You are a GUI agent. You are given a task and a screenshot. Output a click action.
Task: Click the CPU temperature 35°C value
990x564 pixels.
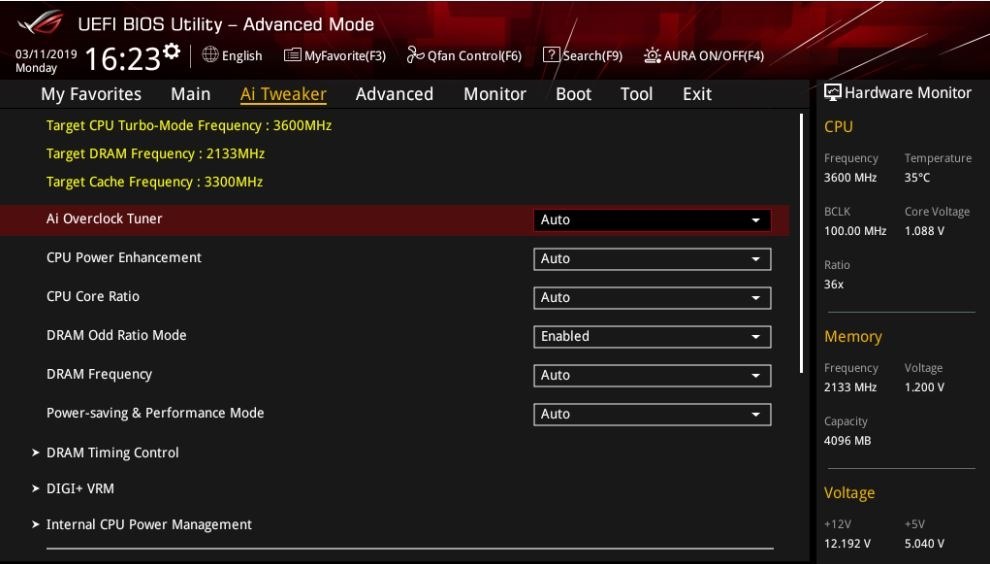(917, 177)
